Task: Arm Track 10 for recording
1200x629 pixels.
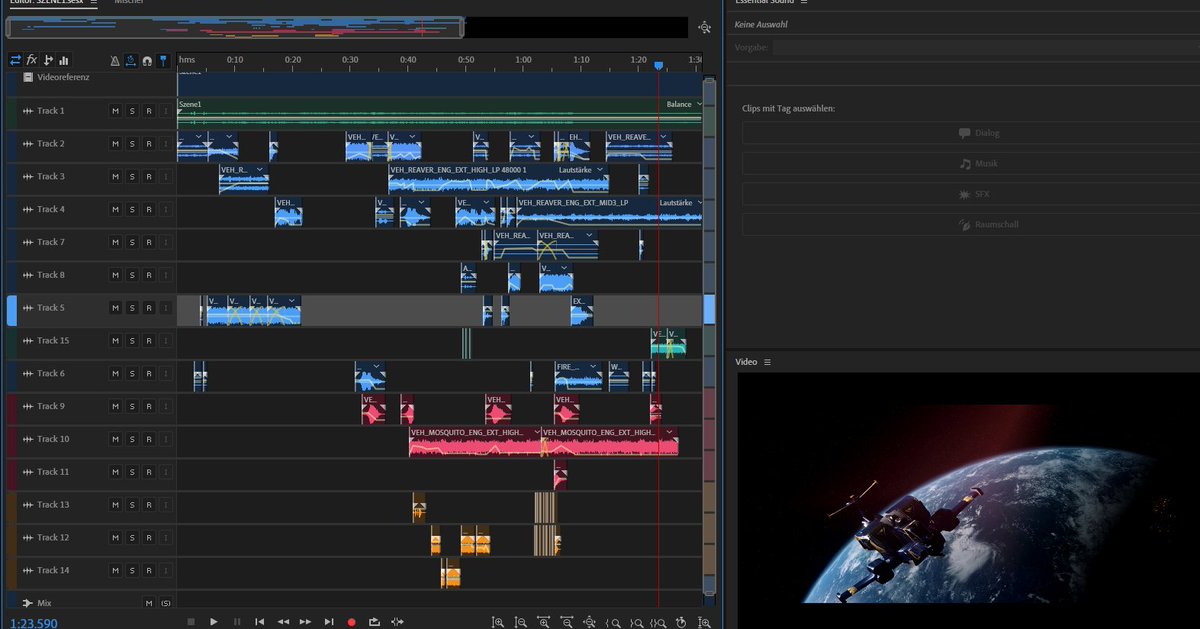Action: 147,438
